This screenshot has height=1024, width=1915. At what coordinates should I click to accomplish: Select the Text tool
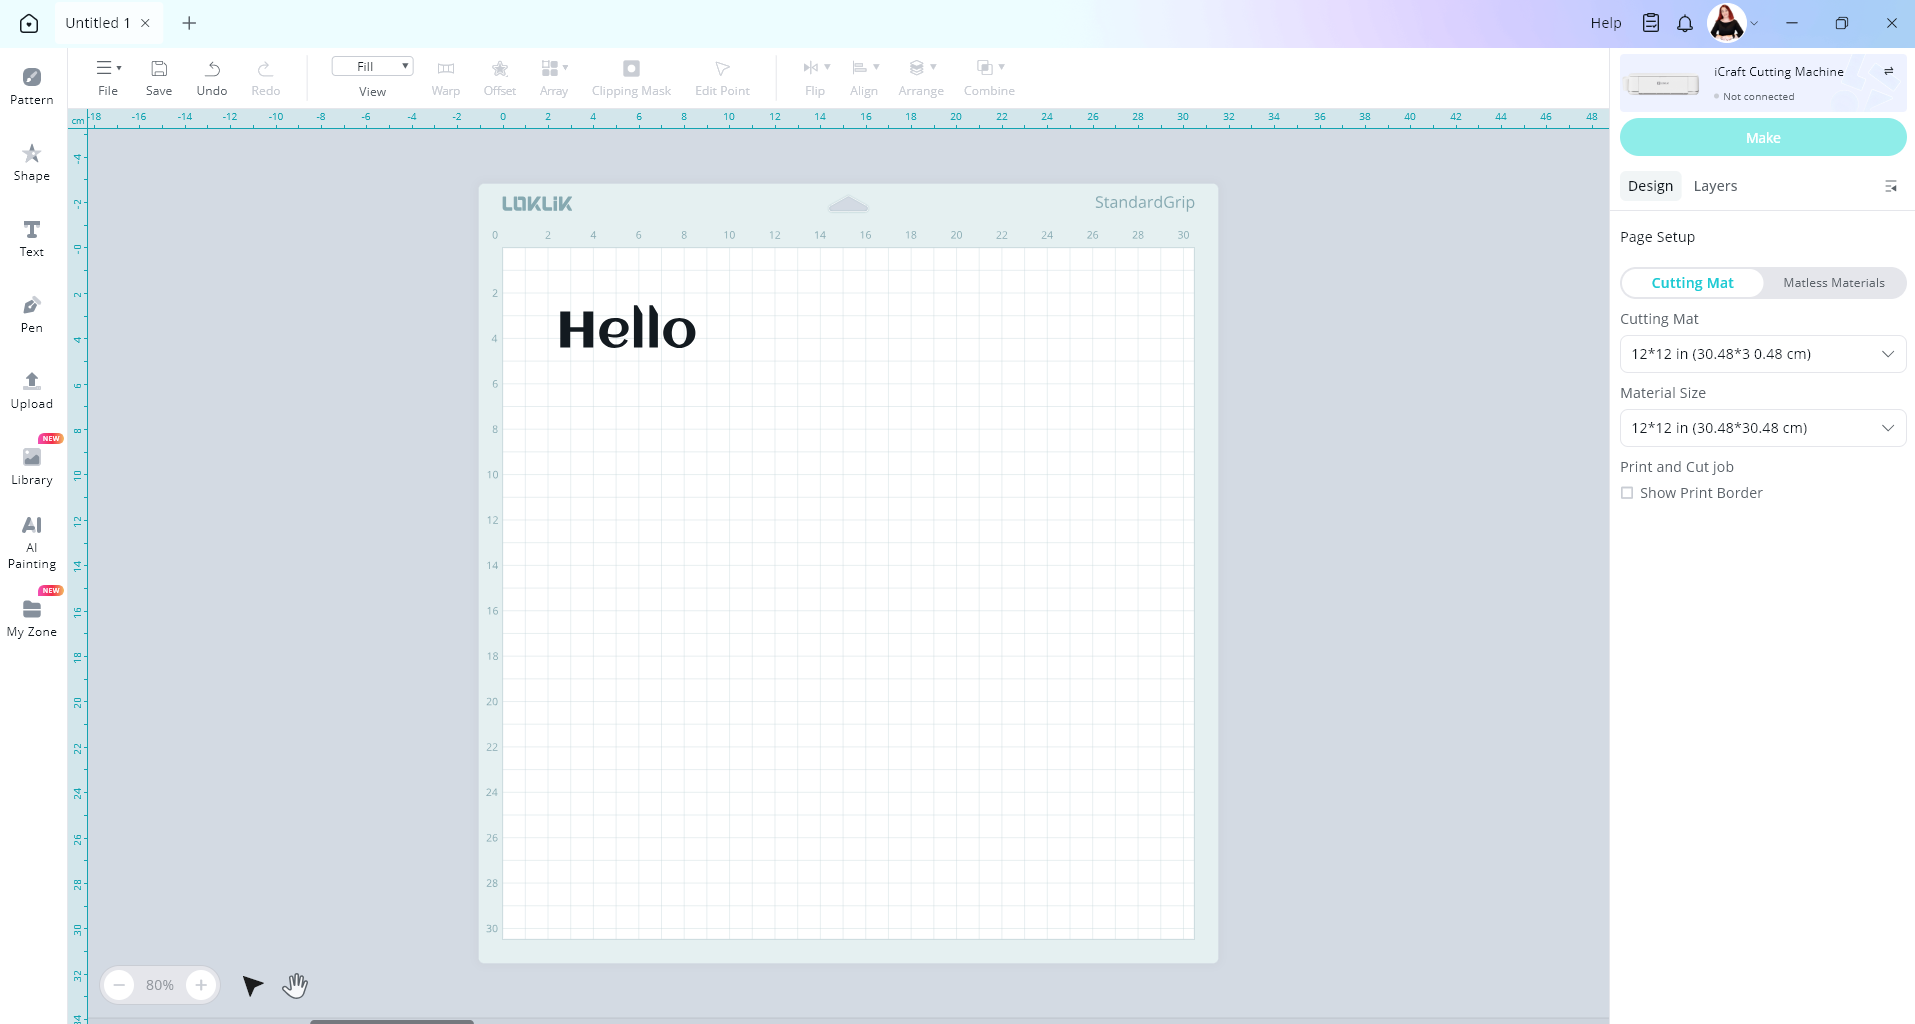pos(32,238)
